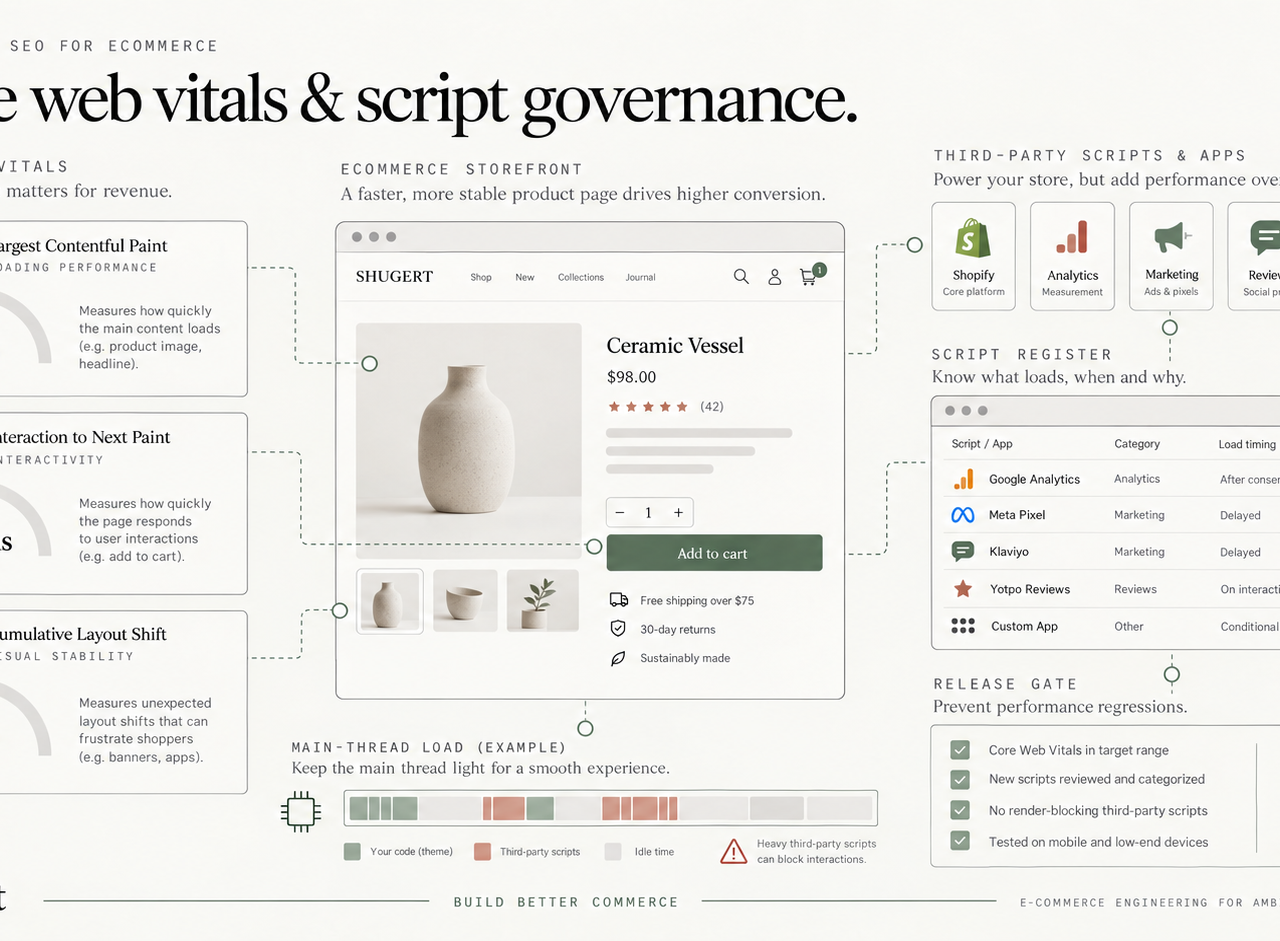Toggle Tested on mobile and low-end devices checkbox
The width and height of the screenshot is (1280, 941).
tap(960, 841)
